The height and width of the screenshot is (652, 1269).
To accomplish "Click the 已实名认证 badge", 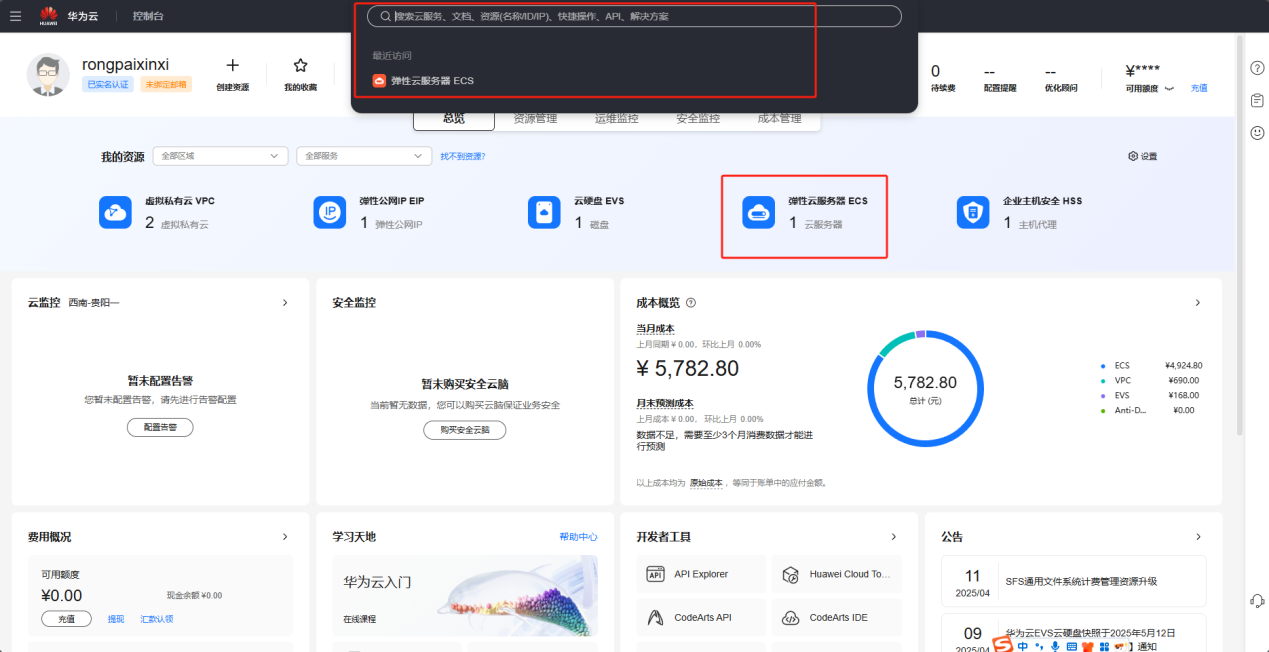I will pos(108,85).
